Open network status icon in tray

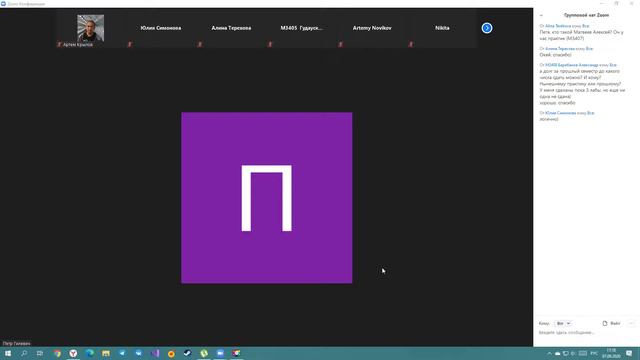point(565,353)
